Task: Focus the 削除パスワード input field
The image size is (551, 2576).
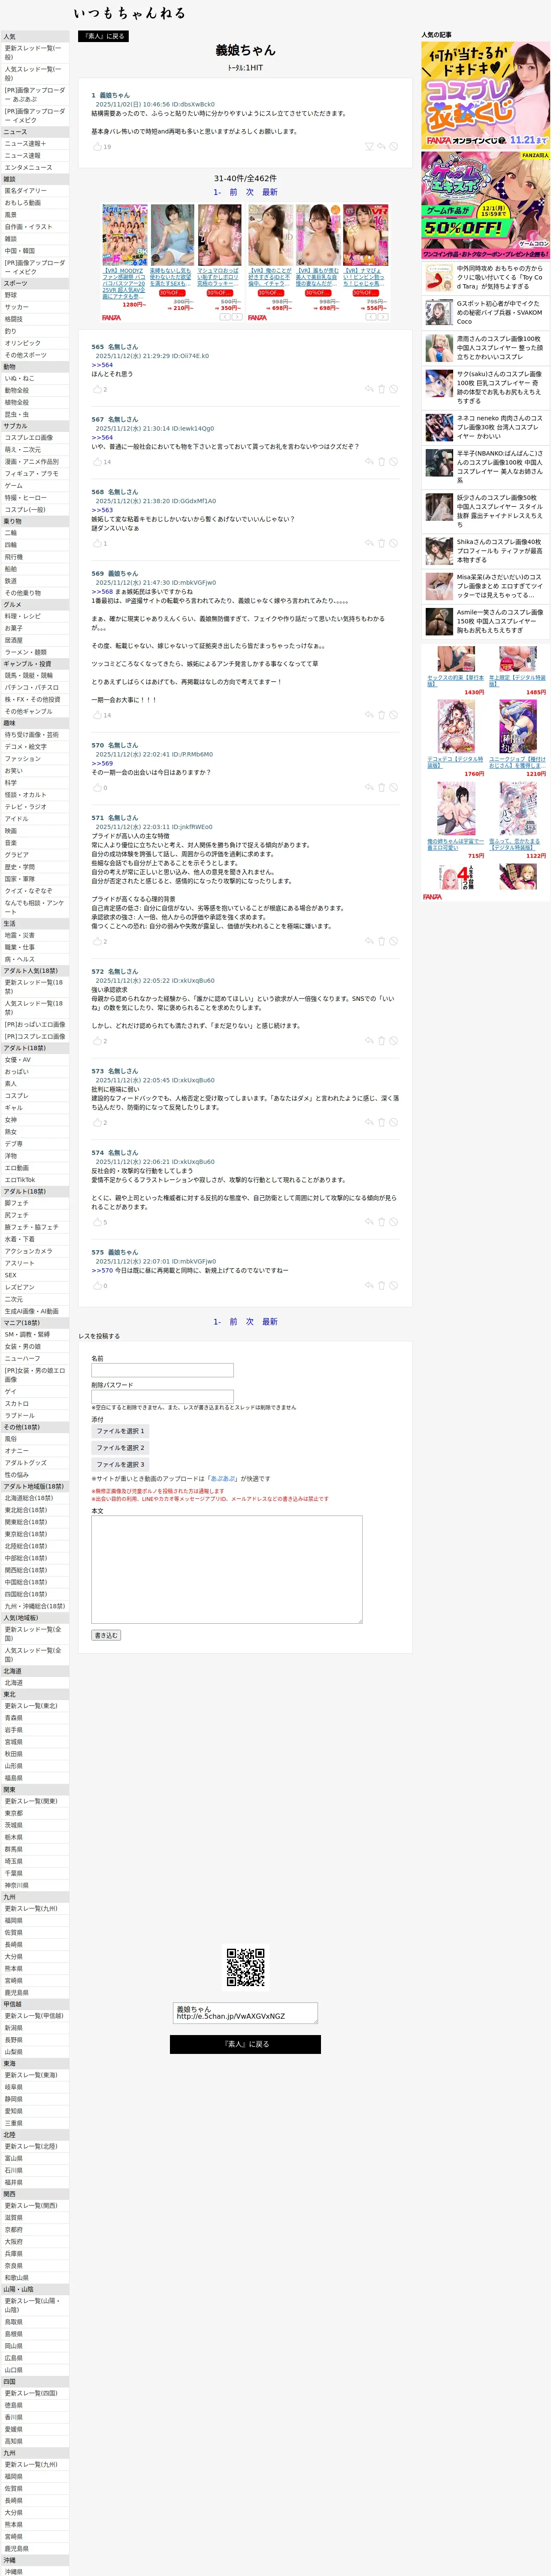Action: (x=162, y=1397)
